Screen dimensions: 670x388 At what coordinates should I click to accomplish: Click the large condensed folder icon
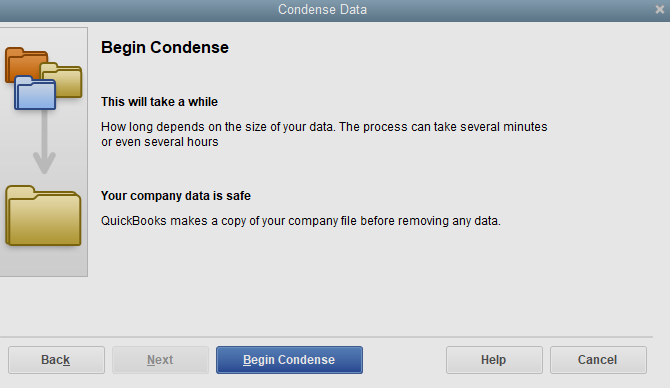43,216
